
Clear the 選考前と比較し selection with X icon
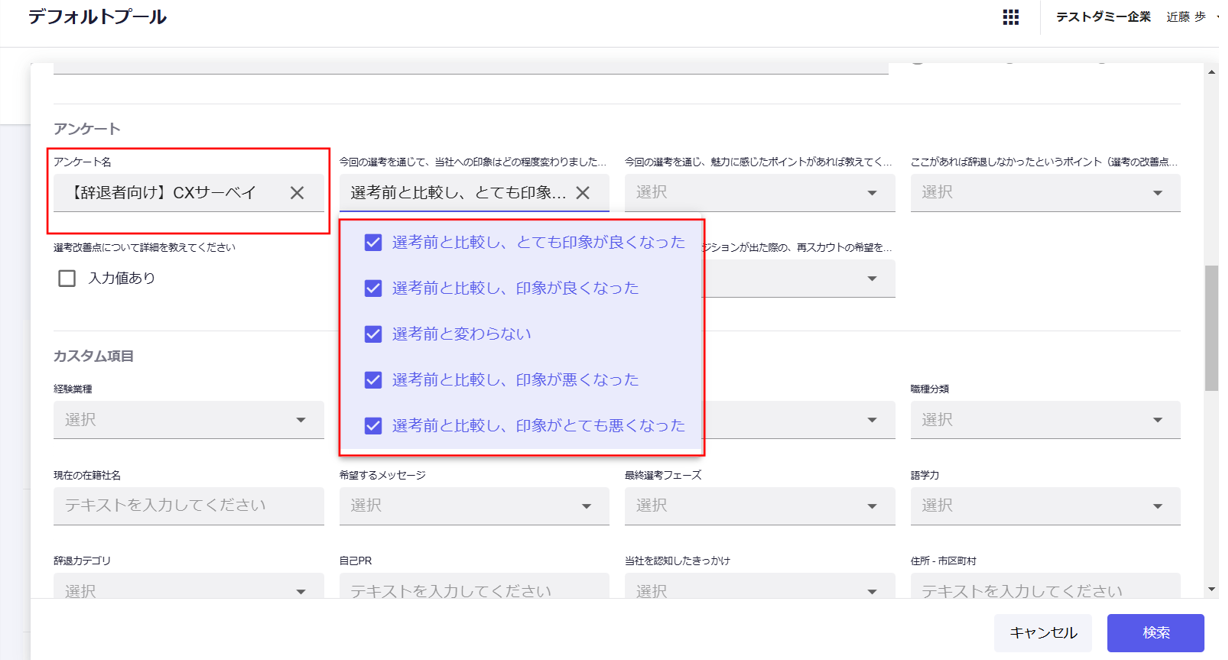583,193
